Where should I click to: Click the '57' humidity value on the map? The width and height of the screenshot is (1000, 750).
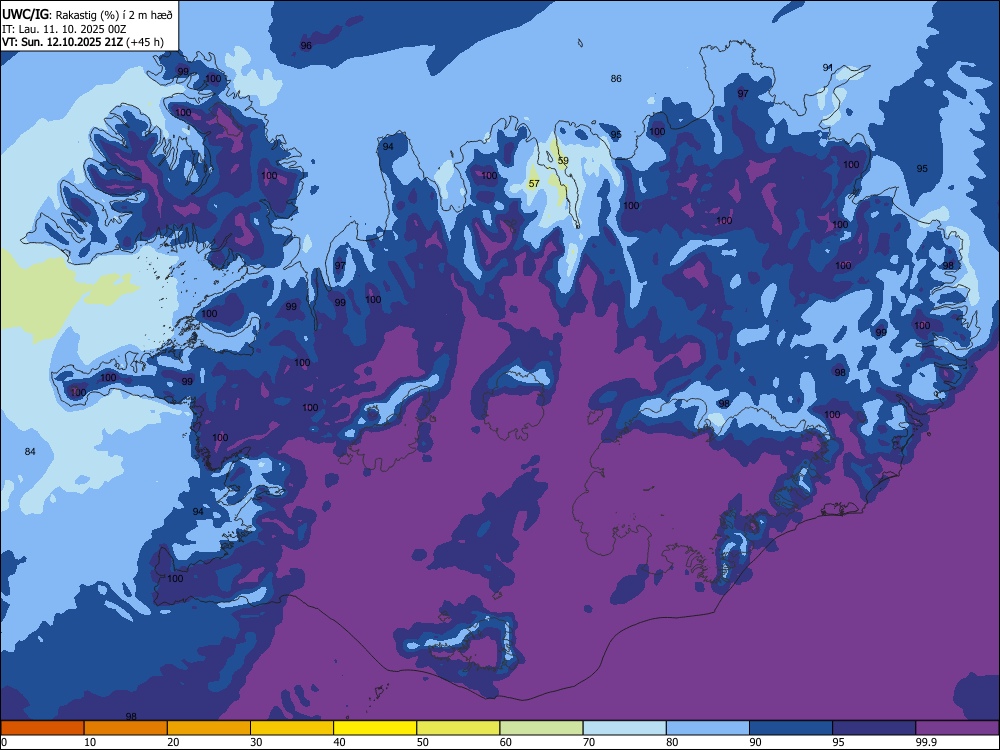(534, 184)
